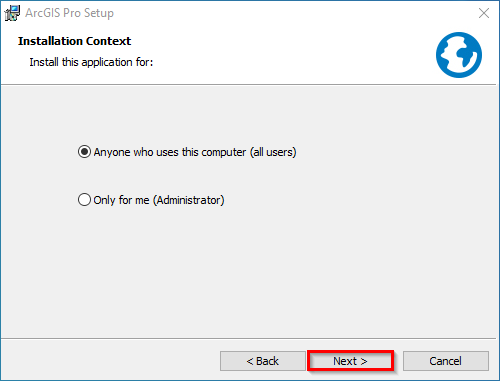
Task: Click the empty title bar area beside the title
Action: click(293, 13)
